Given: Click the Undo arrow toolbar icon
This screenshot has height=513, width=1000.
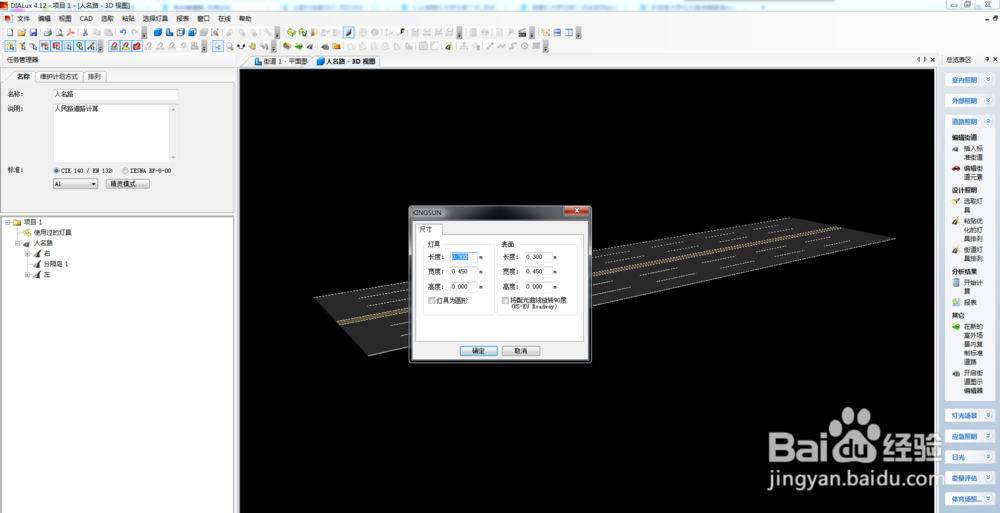Looking at the screenshot, I should (x=122, y=33).
